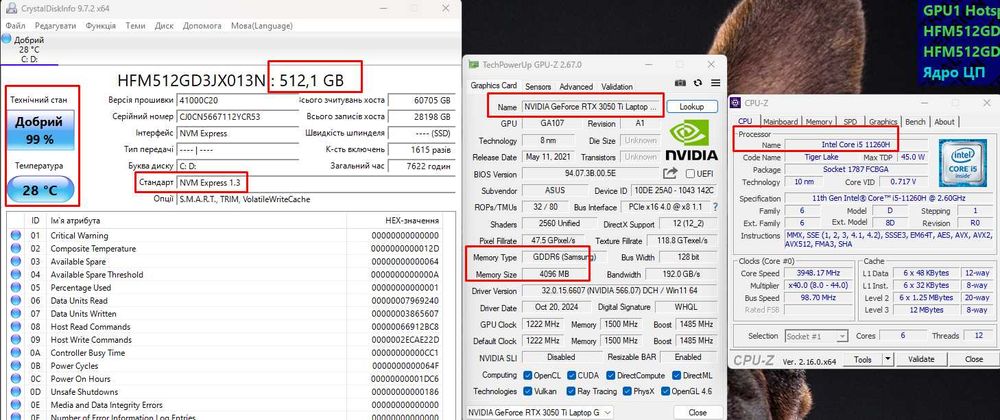
Task: Click the GPU-Z refresh icon
Action: point(698,83)
